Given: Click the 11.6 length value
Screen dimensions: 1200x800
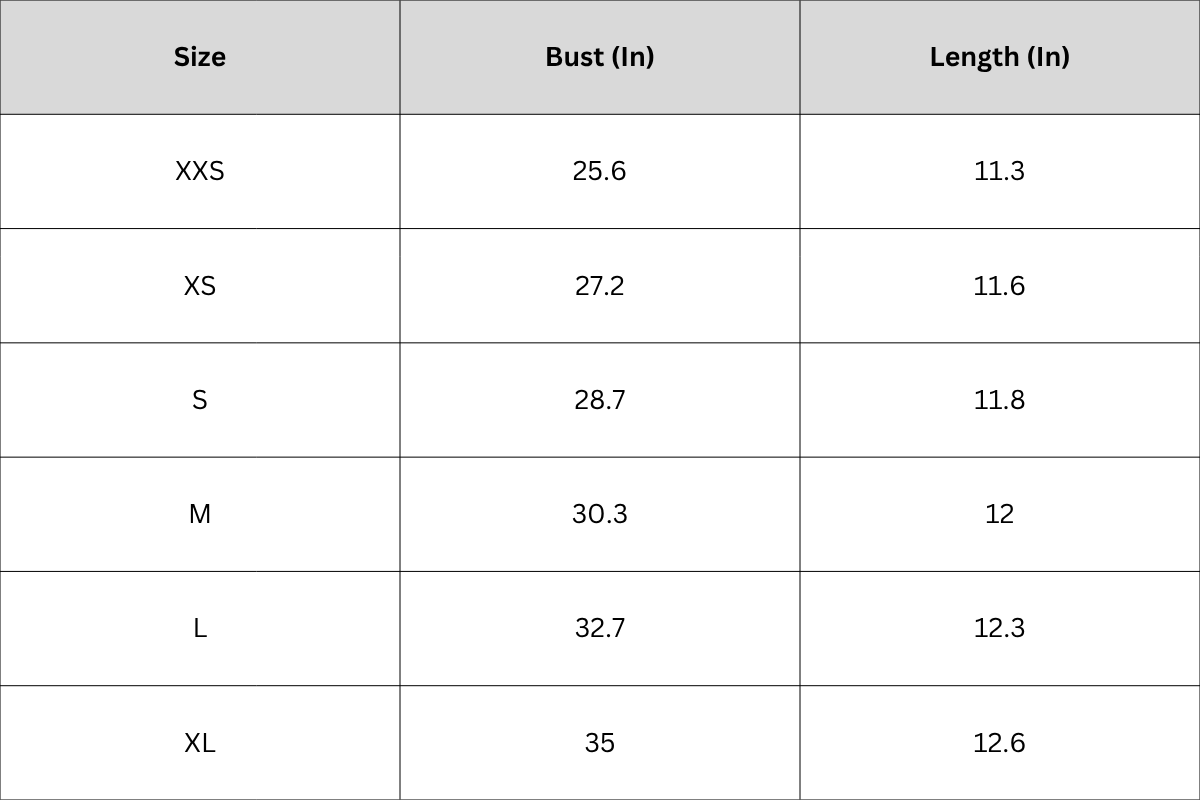Looking at the screenshot, I should [x=1000, y=286].
